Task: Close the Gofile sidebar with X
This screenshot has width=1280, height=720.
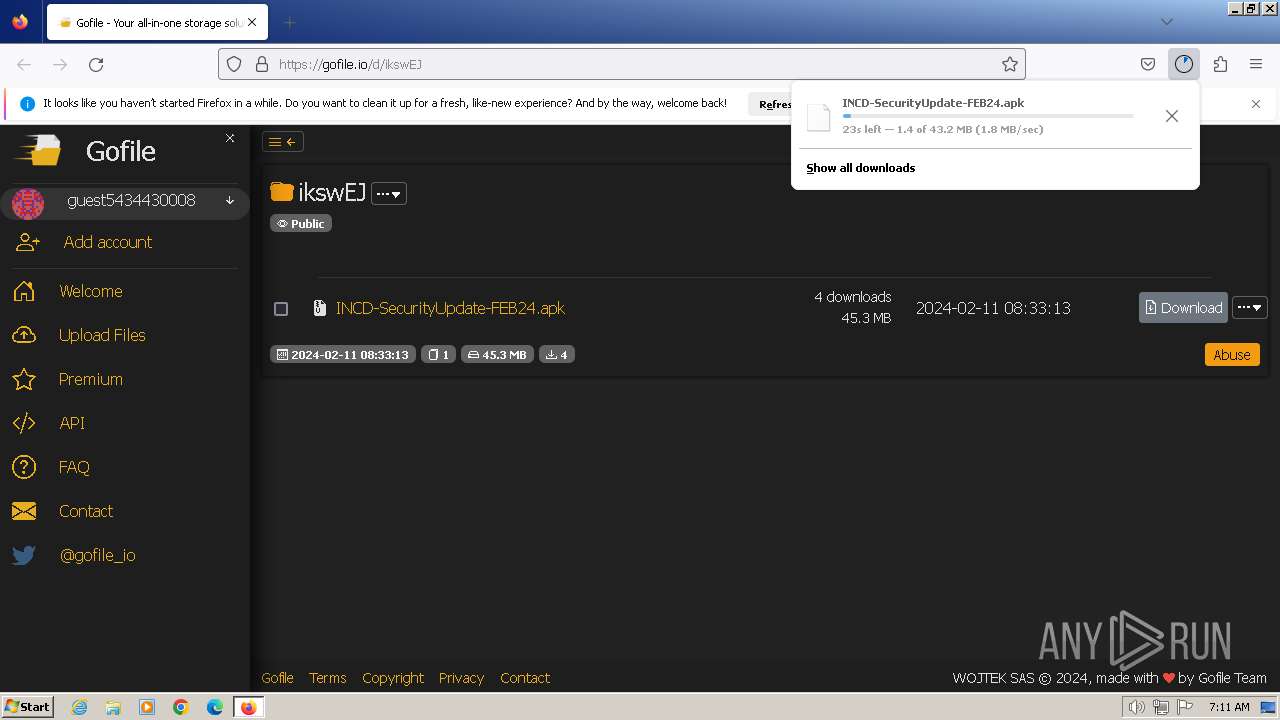Action: click(230, 138)
